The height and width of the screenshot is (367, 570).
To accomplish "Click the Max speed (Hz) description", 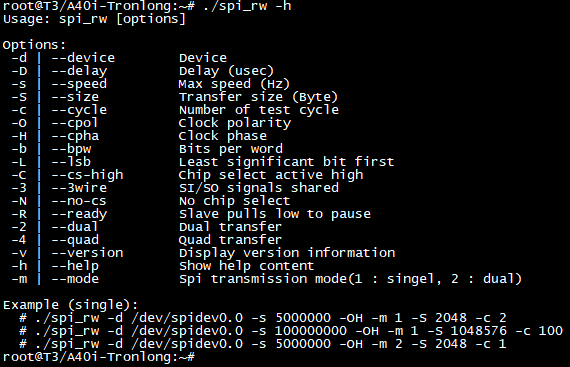I will click(x=234, y=84).
